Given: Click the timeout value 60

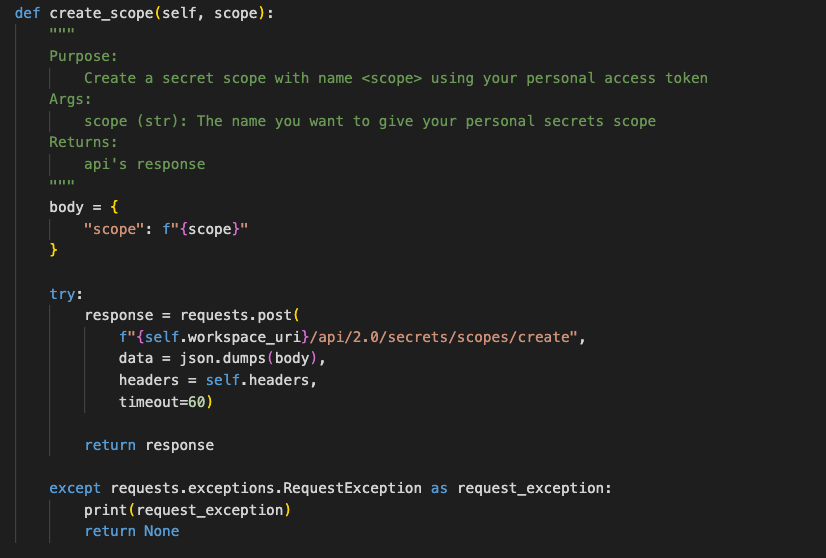Looking at the screenshot, I should (196, 402).
